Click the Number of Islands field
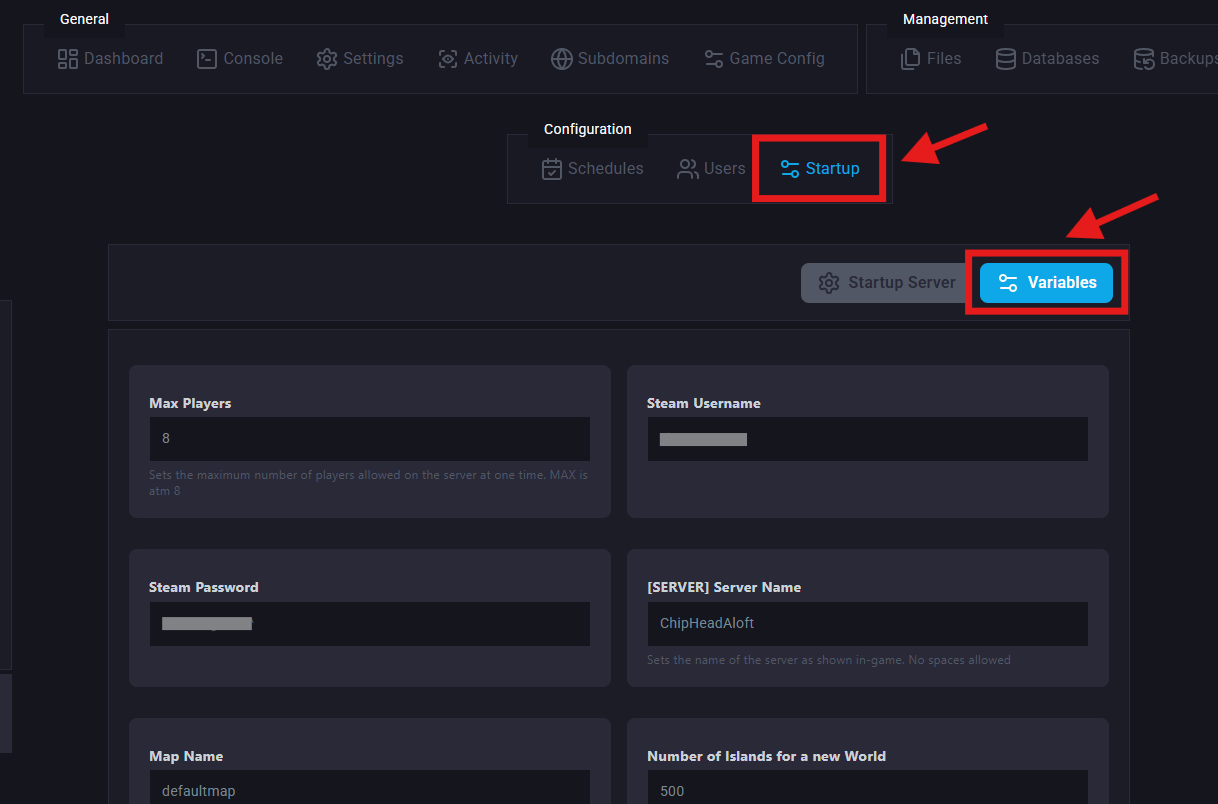The image size is (1218, 804). pos(867,787)
